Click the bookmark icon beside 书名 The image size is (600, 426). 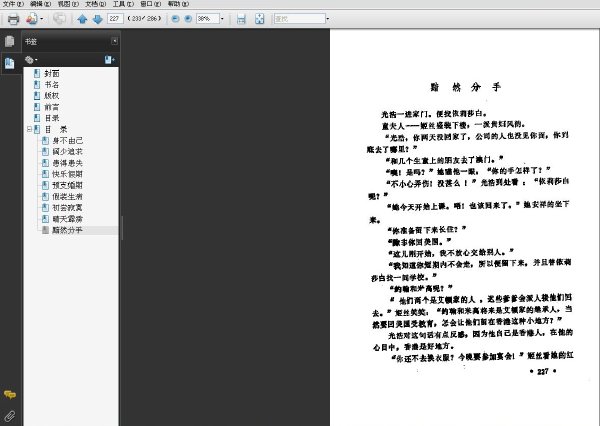(37, 85)
